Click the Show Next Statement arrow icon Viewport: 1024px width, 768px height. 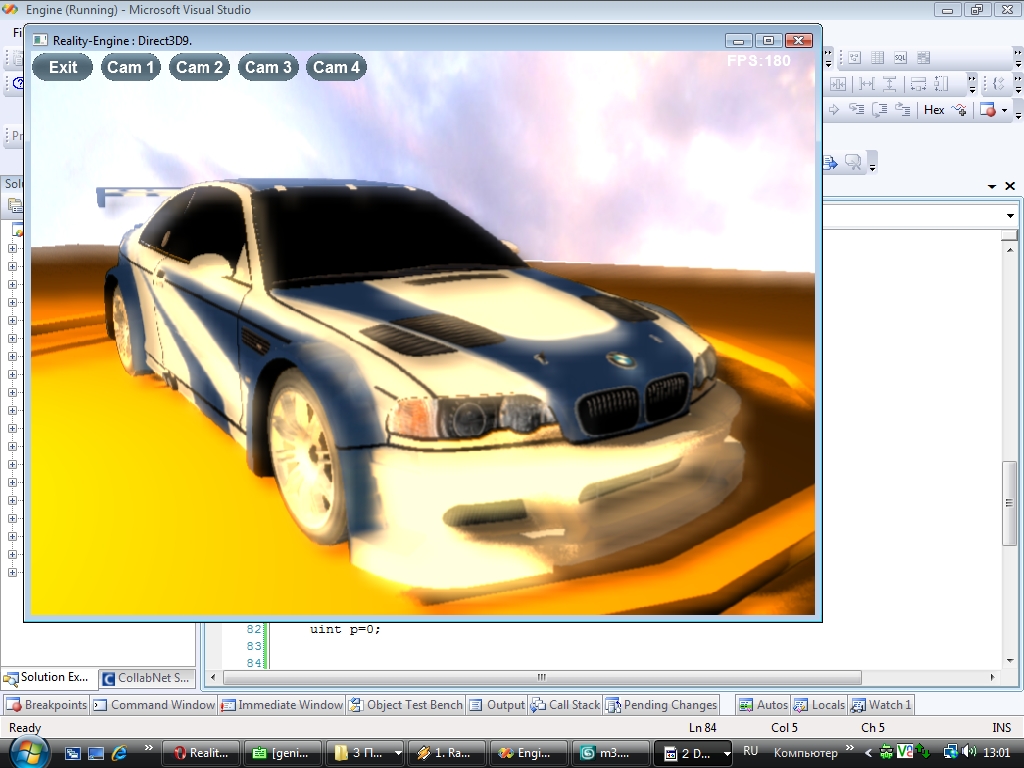833,110
